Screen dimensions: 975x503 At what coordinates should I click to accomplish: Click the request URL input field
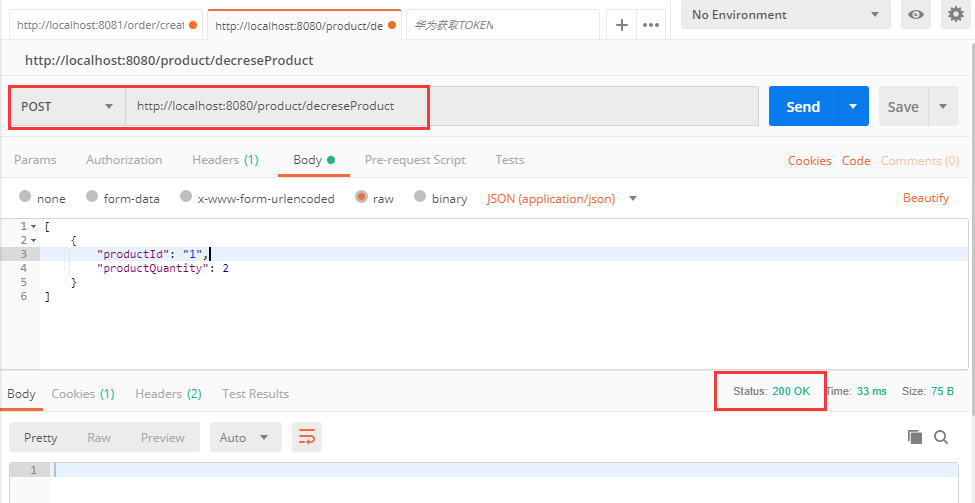click(442, 106)
